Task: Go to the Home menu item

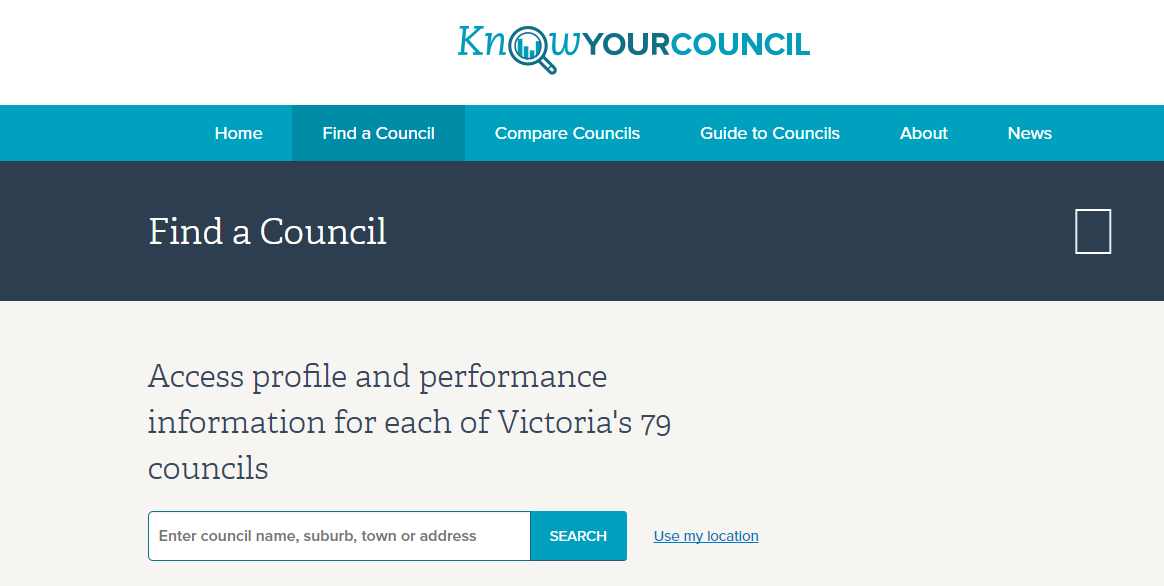Action: tap(238, 133)
